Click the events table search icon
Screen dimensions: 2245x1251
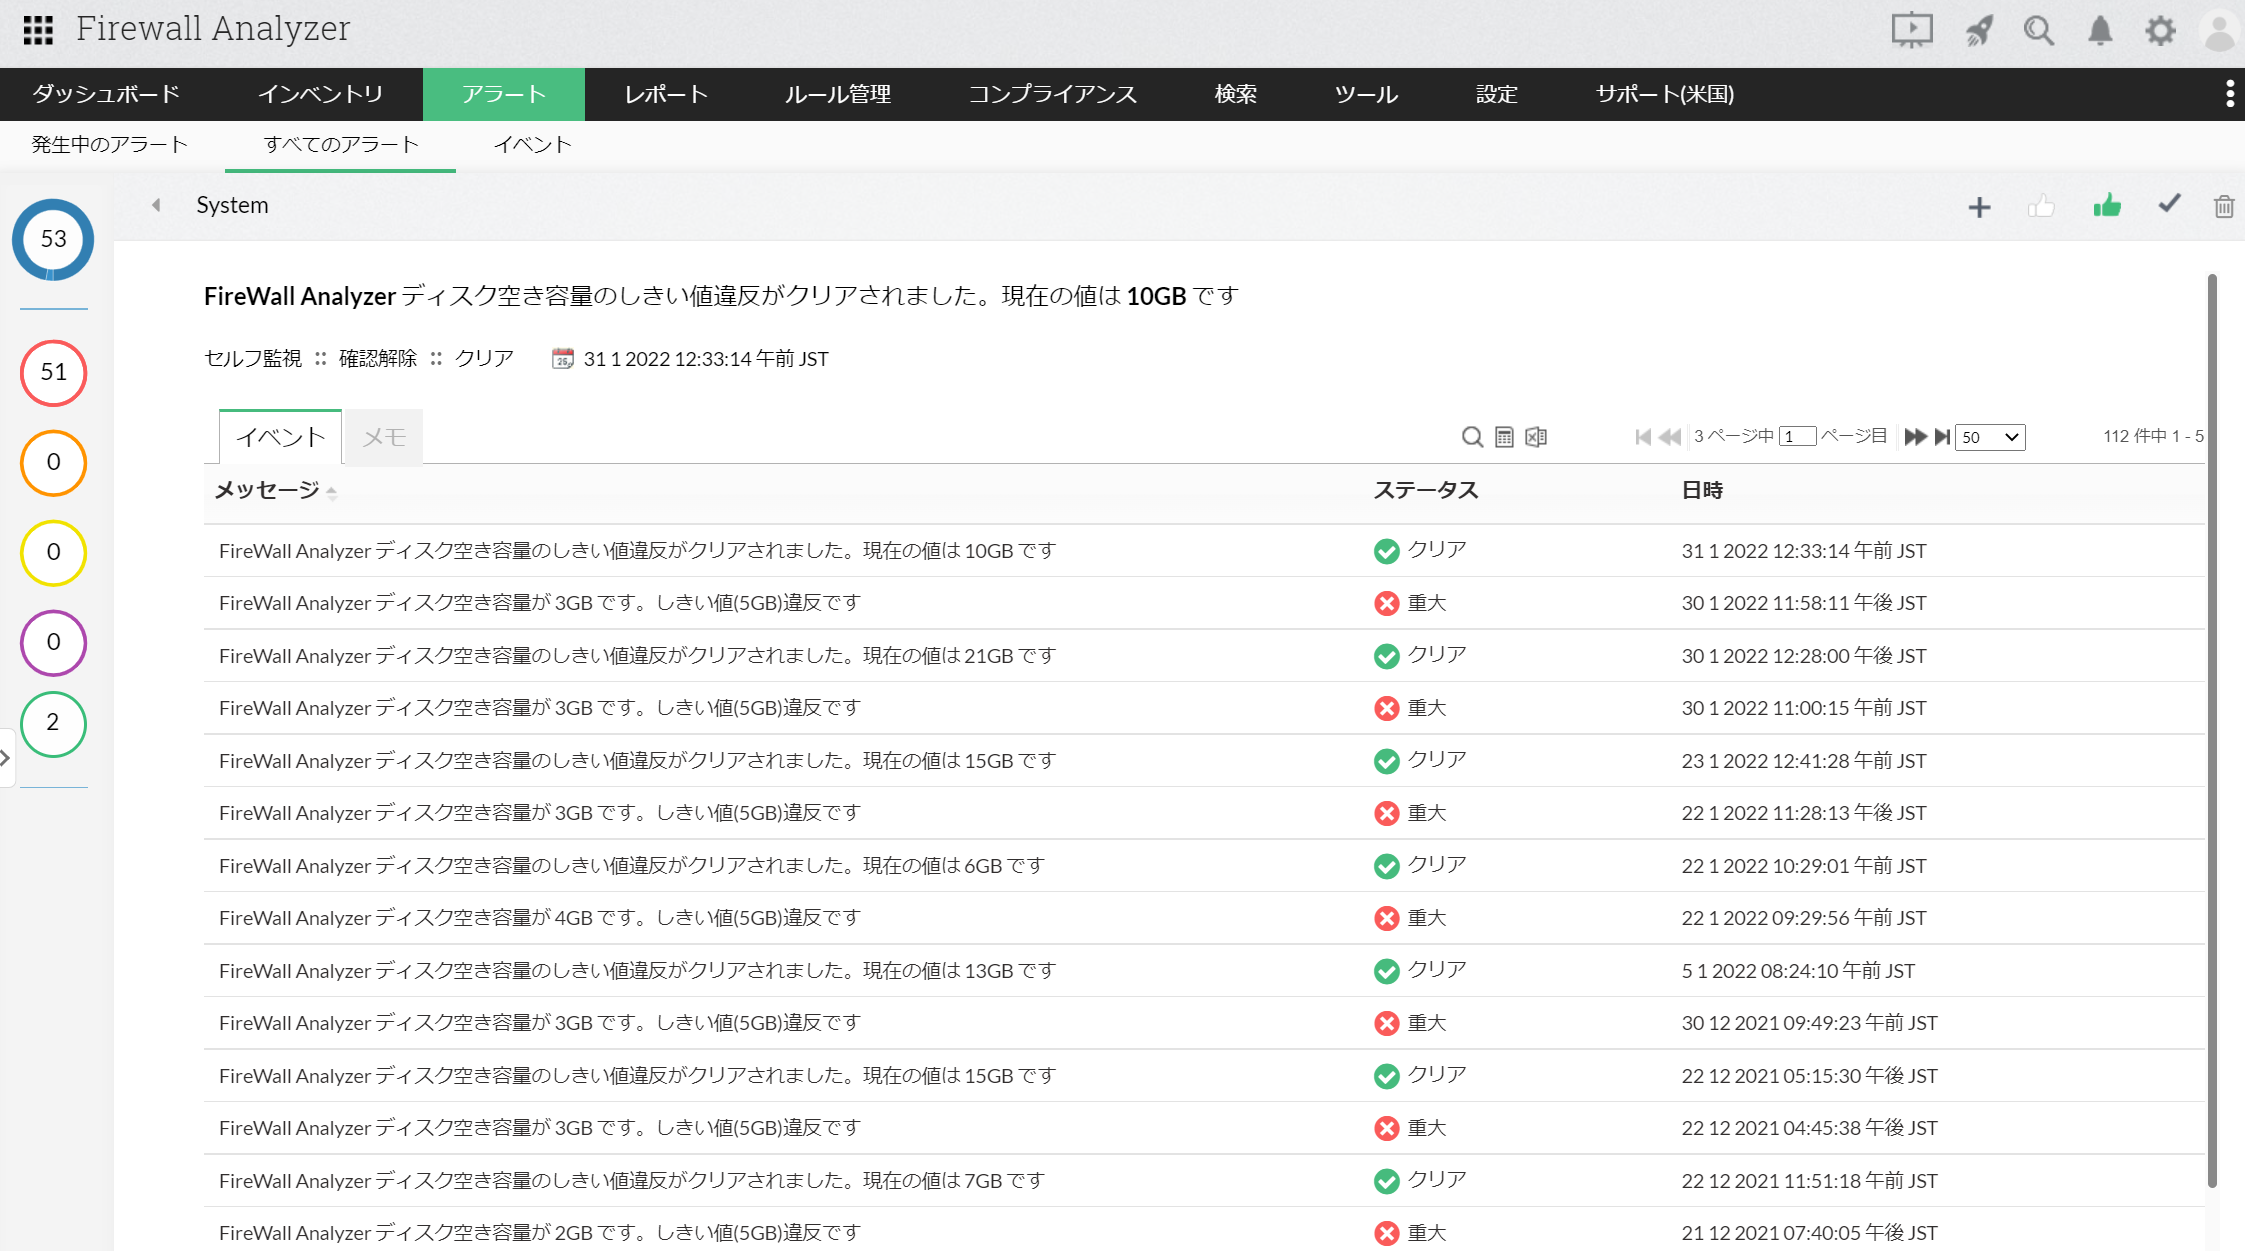(x=1471, y=437)
